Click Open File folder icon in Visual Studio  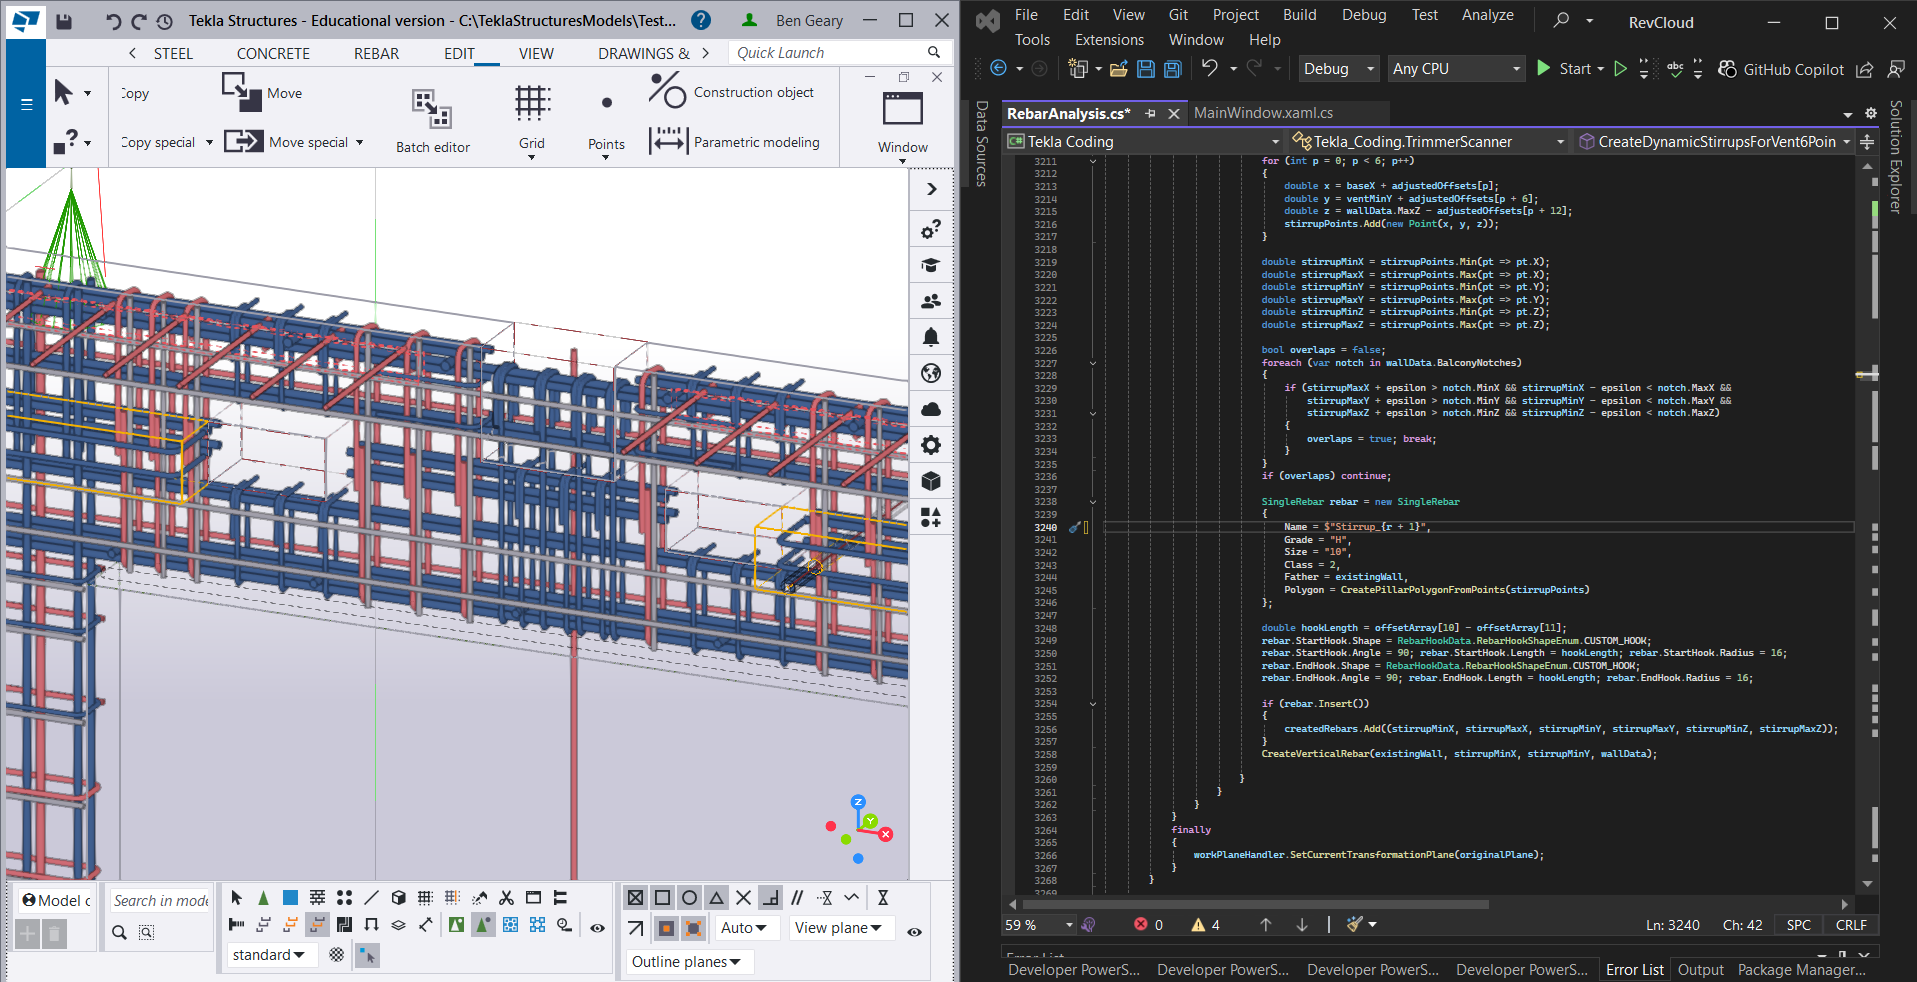1119,69
